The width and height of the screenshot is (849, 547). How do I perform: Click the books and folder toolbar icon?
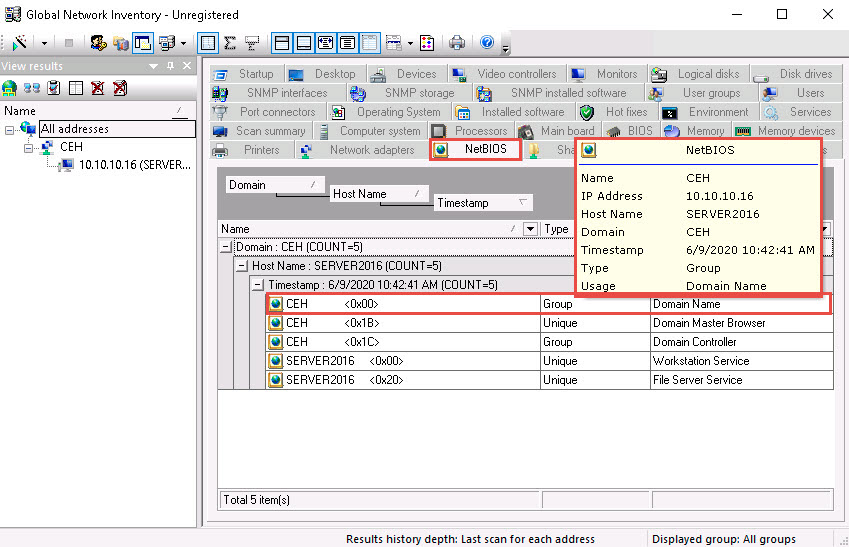(x=120, y=43)
